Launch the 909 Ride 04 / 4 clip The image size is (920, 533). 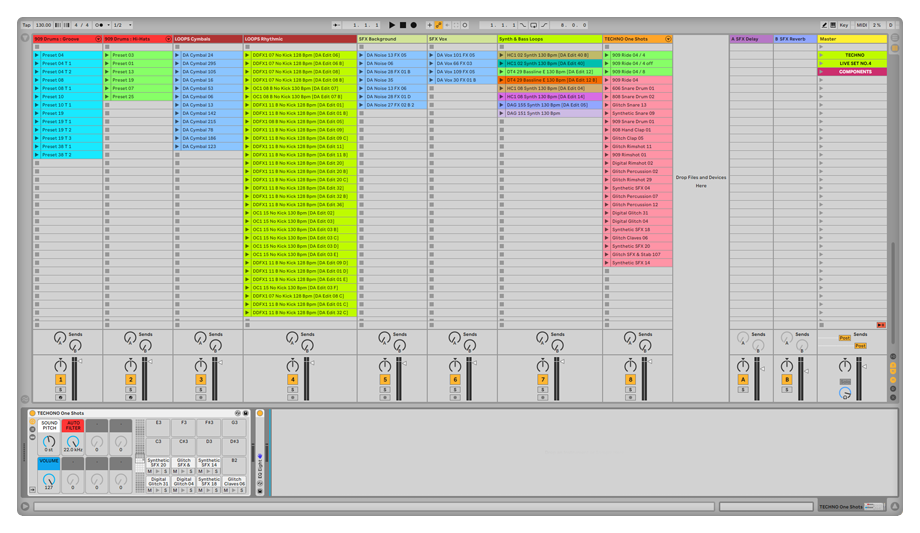click(607, 55)
